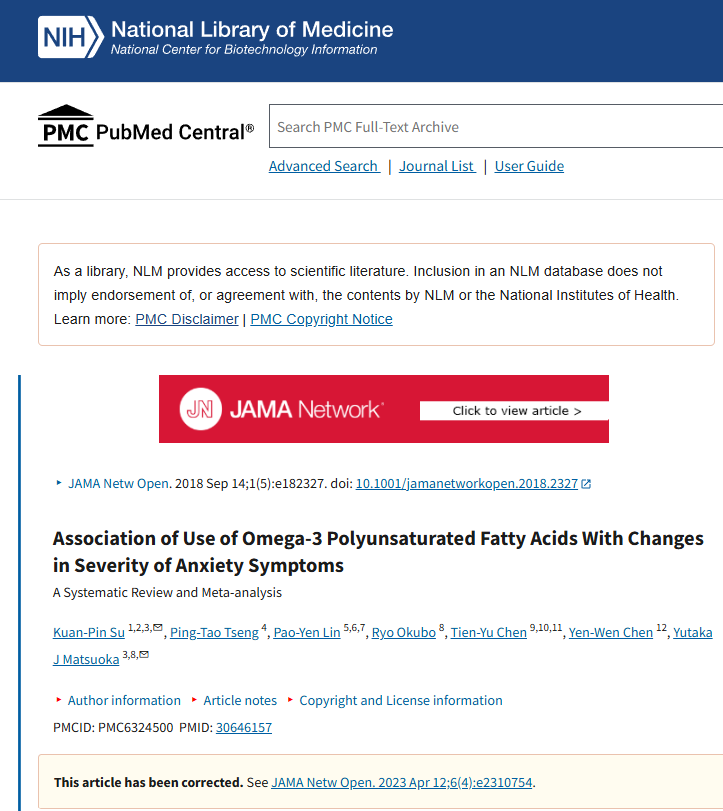Open the PMID 30646157 link
Image resolution: width=723 pixels, height=811 pixels.
click(x=244, y=727)
